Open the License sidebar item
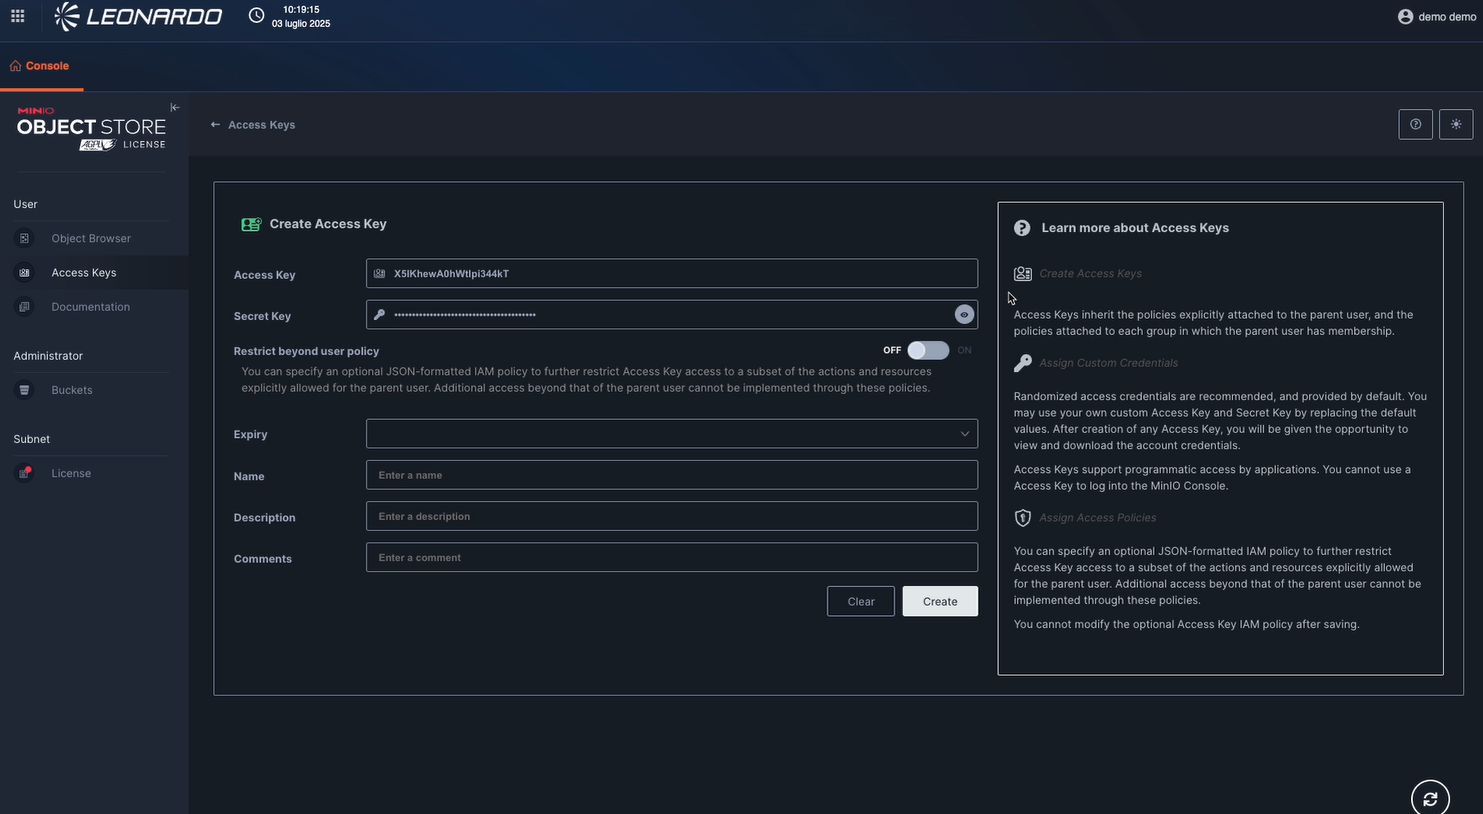Viewport: 1483px width, 814px height. point(71,474)
